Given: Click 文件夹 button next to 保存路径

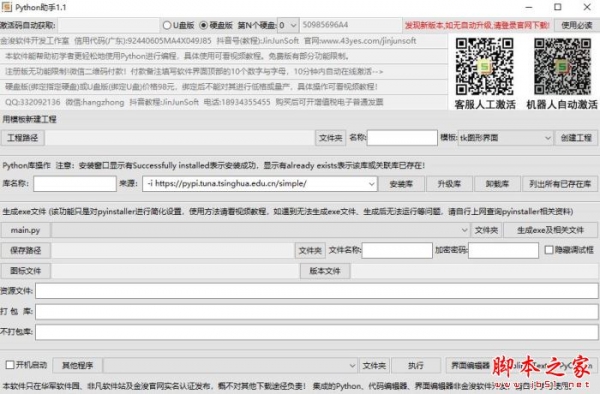Looking at the screenshot, I should point(310,251).
